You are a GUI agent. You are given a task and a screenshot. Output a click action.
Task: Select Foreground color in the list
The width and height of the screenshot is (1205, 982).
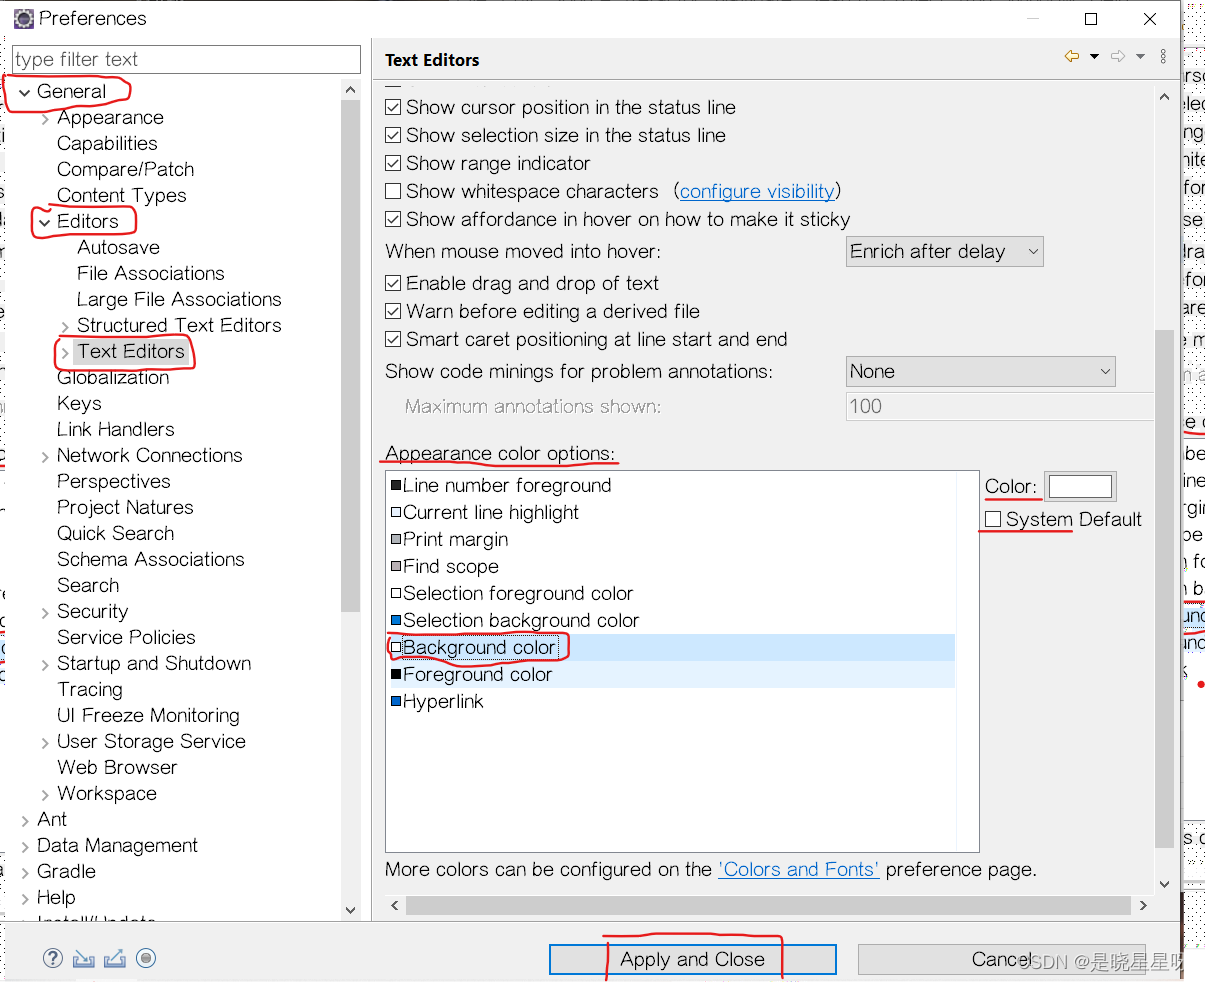click(670, 674)
